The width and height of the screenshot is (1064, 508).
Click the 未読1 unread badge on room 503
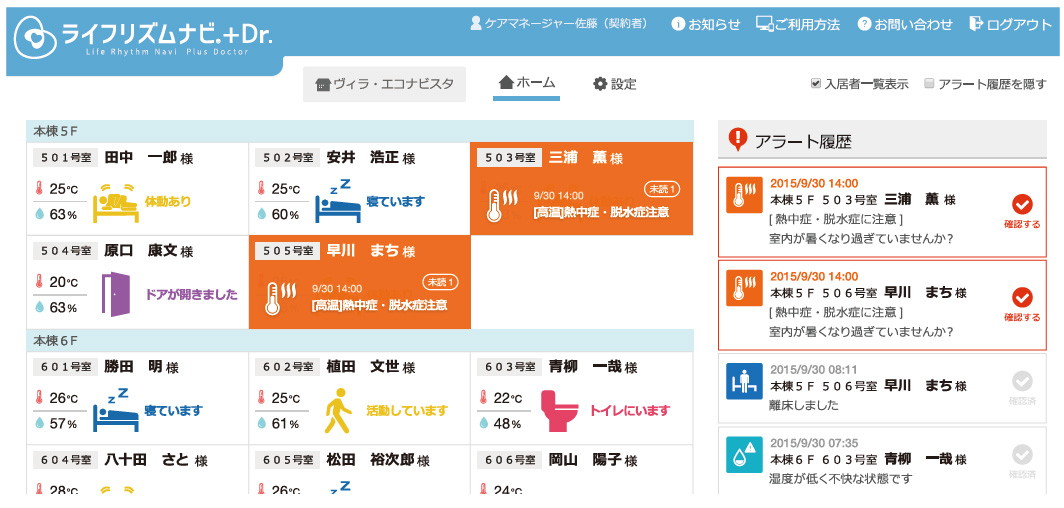(662, 189)
